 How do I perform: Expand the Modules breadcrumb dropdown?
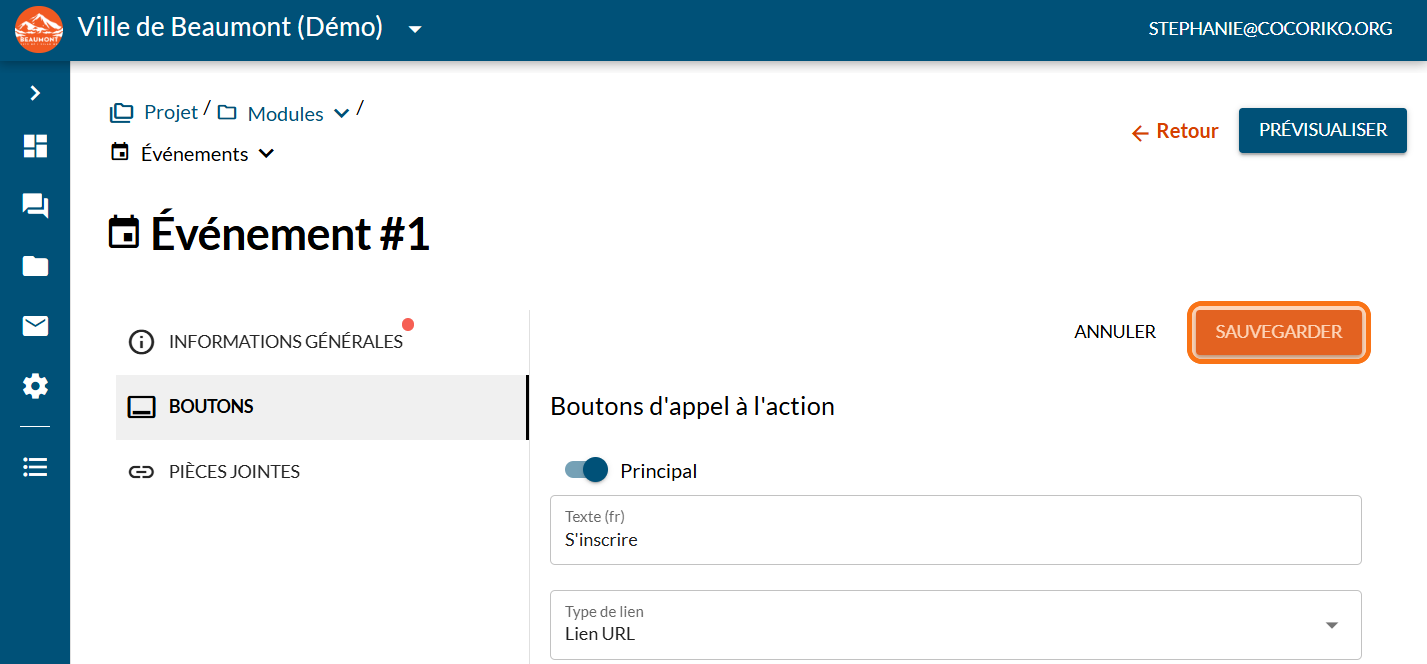point(341,114)
